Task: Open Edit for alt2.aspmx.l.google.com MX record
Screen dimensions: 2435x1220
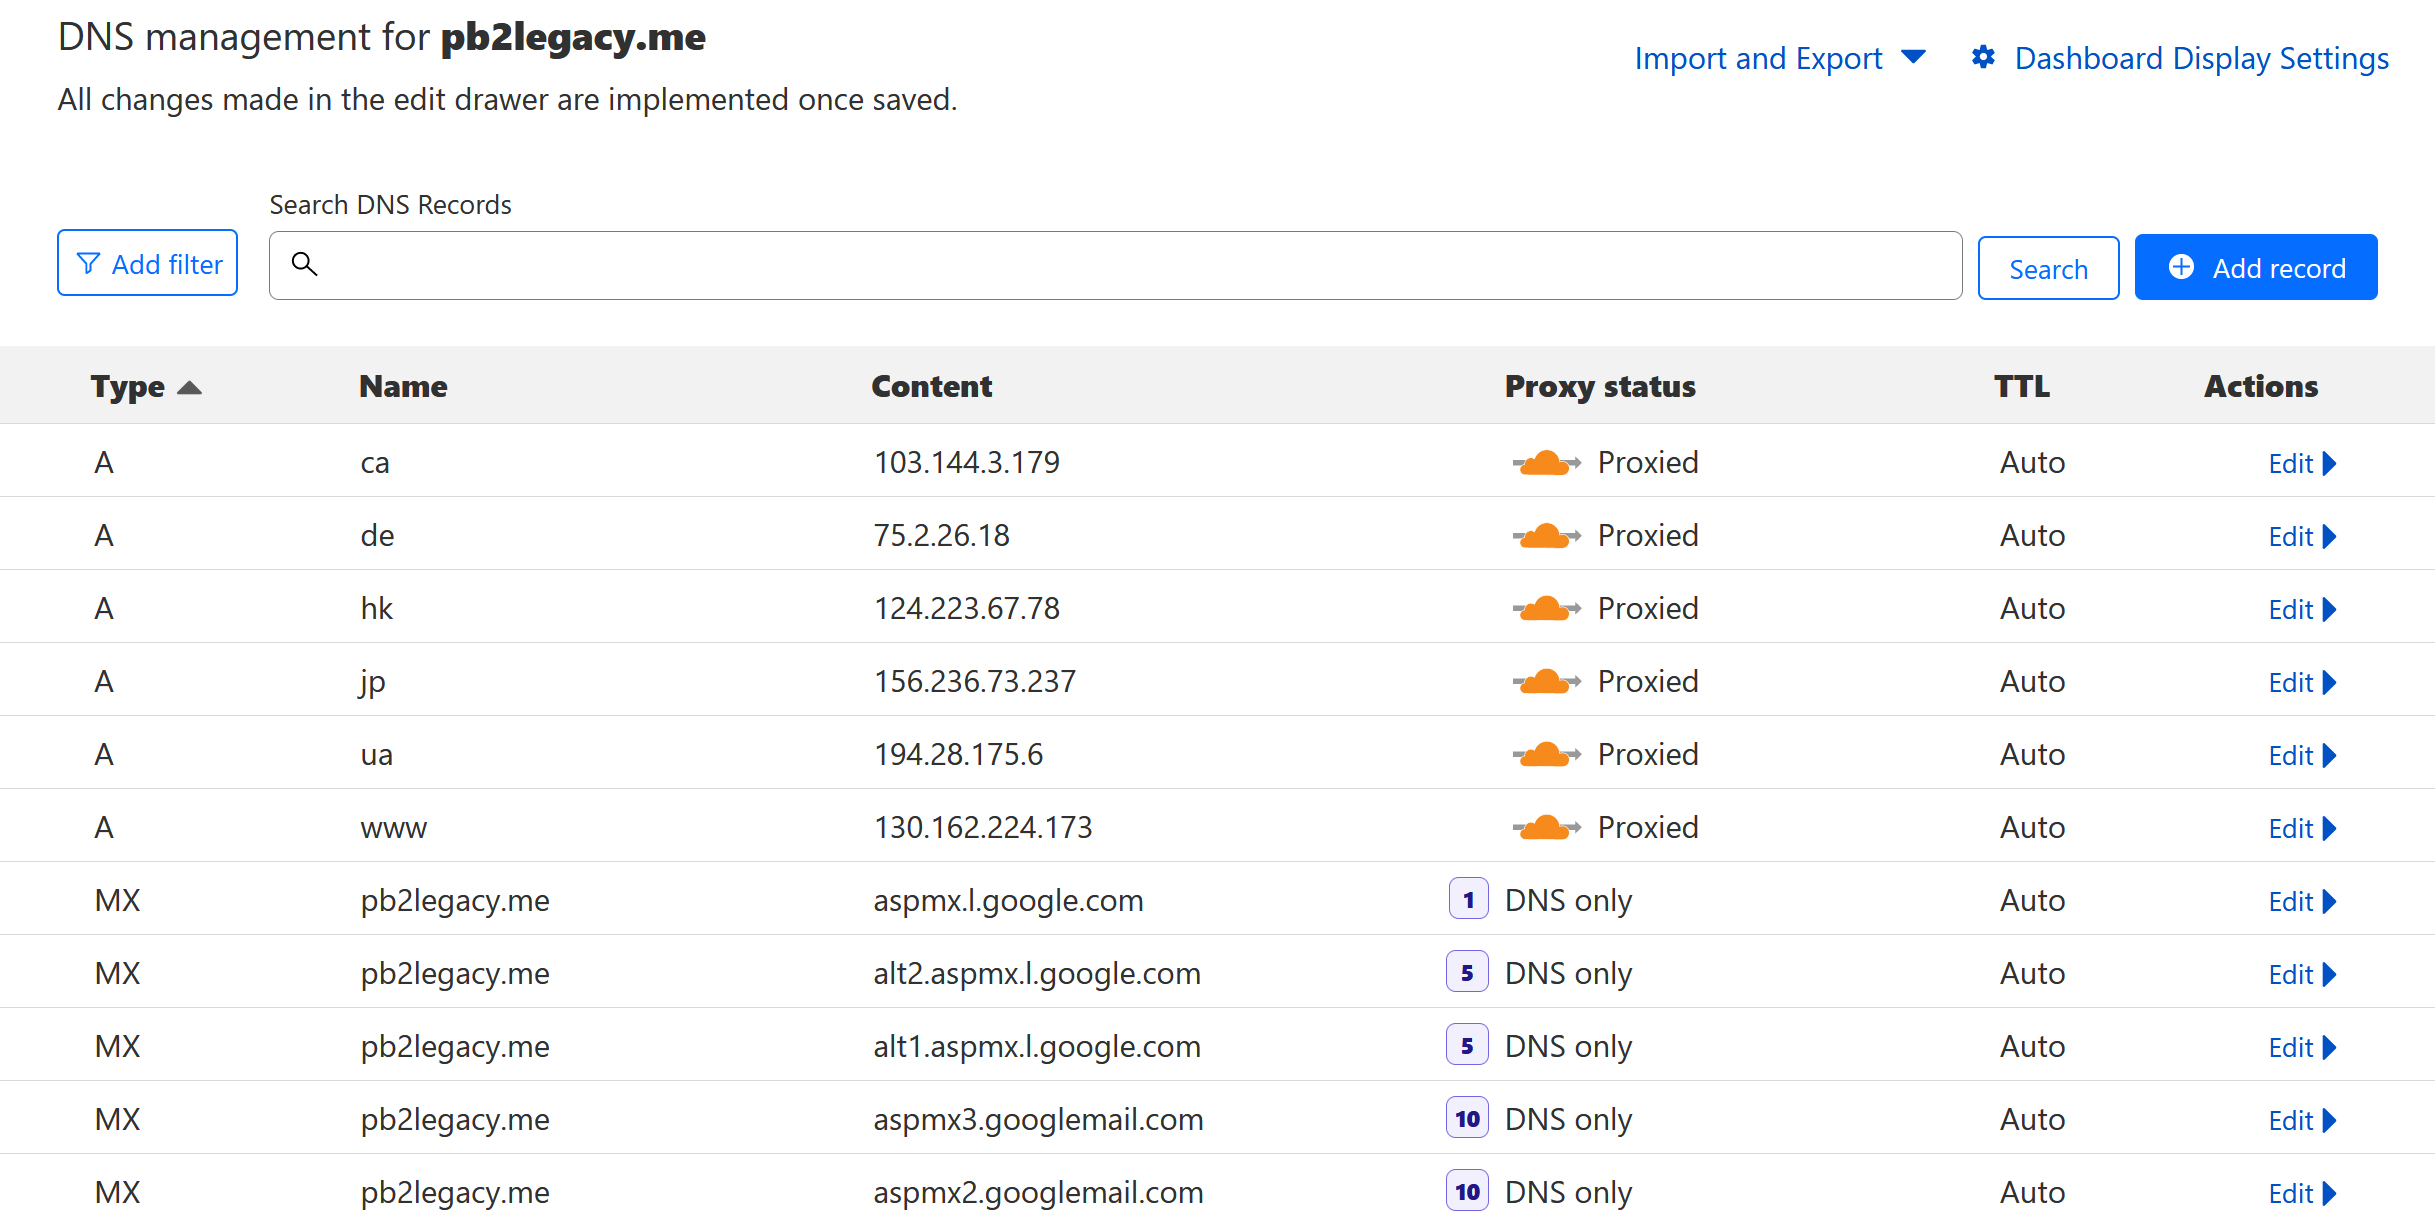Action: point(2301,975)
